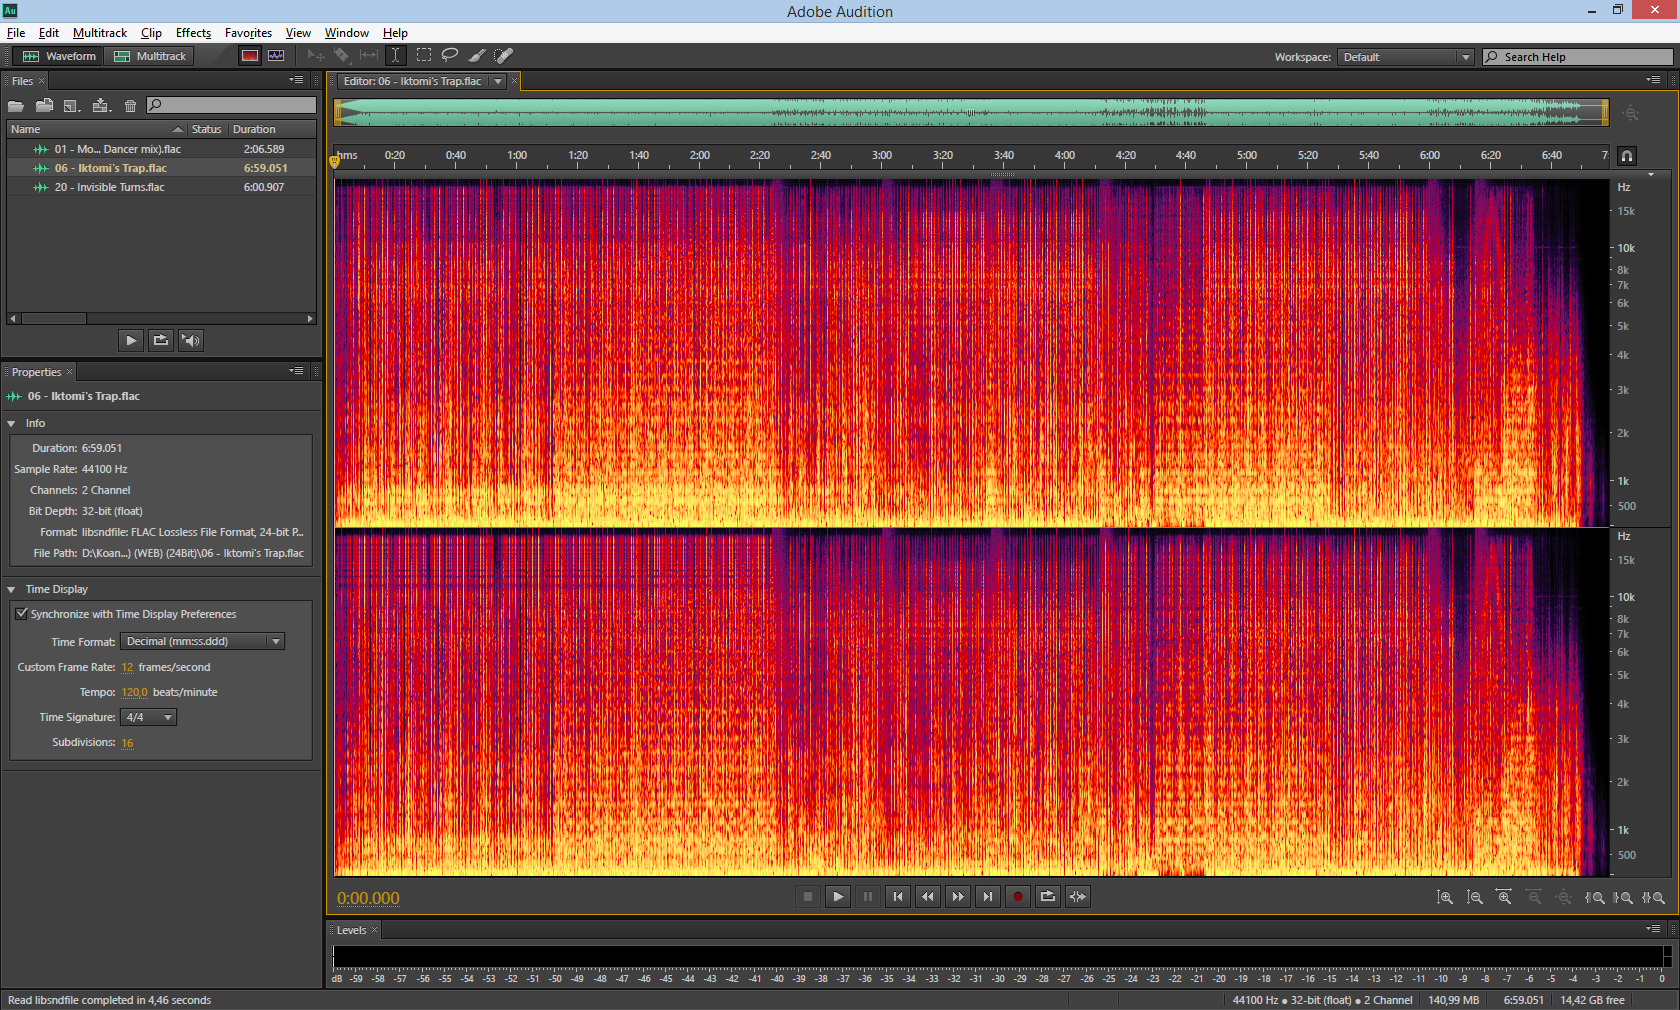The image size is (1680, 1010).
Task: Click the transport Stop button
Action: tap(808, 897)
